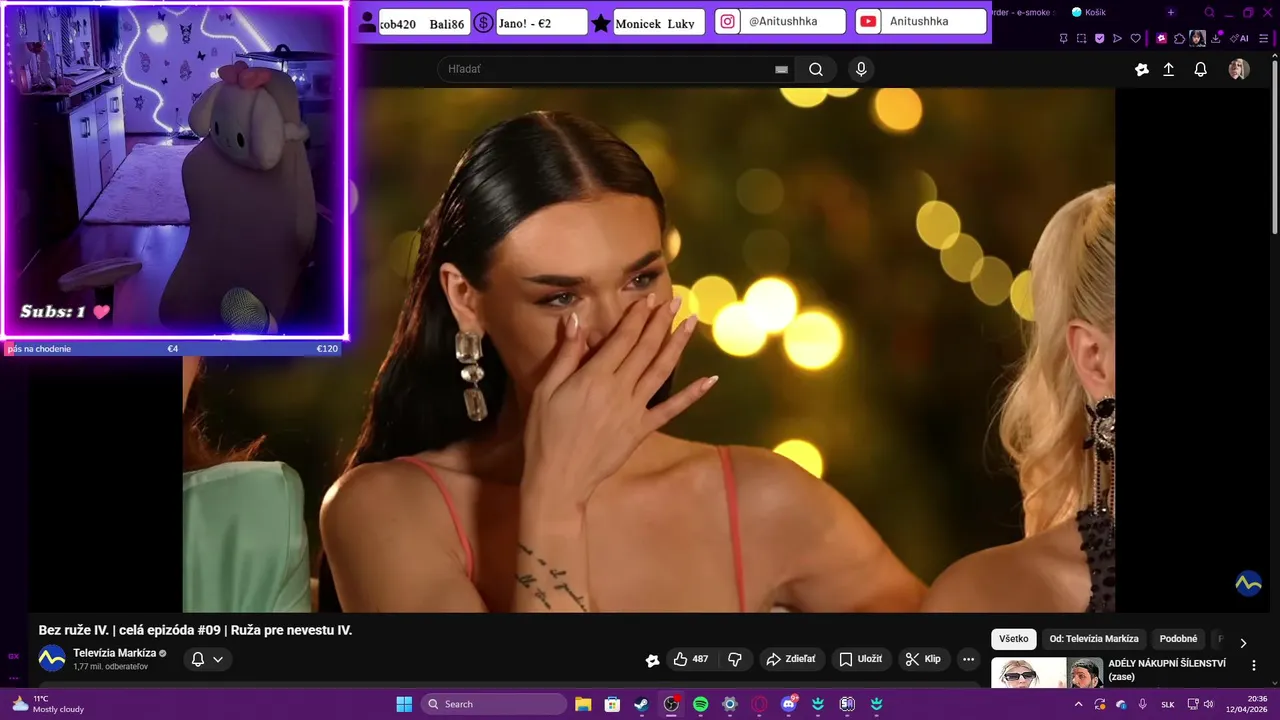The width and height of the screenshot is (1280, 720).
Task: Open three-dot menu for ADÉLY NÁKUPNÍ ŠÍLENSTVÍ video
Action: click(1254, 665)
